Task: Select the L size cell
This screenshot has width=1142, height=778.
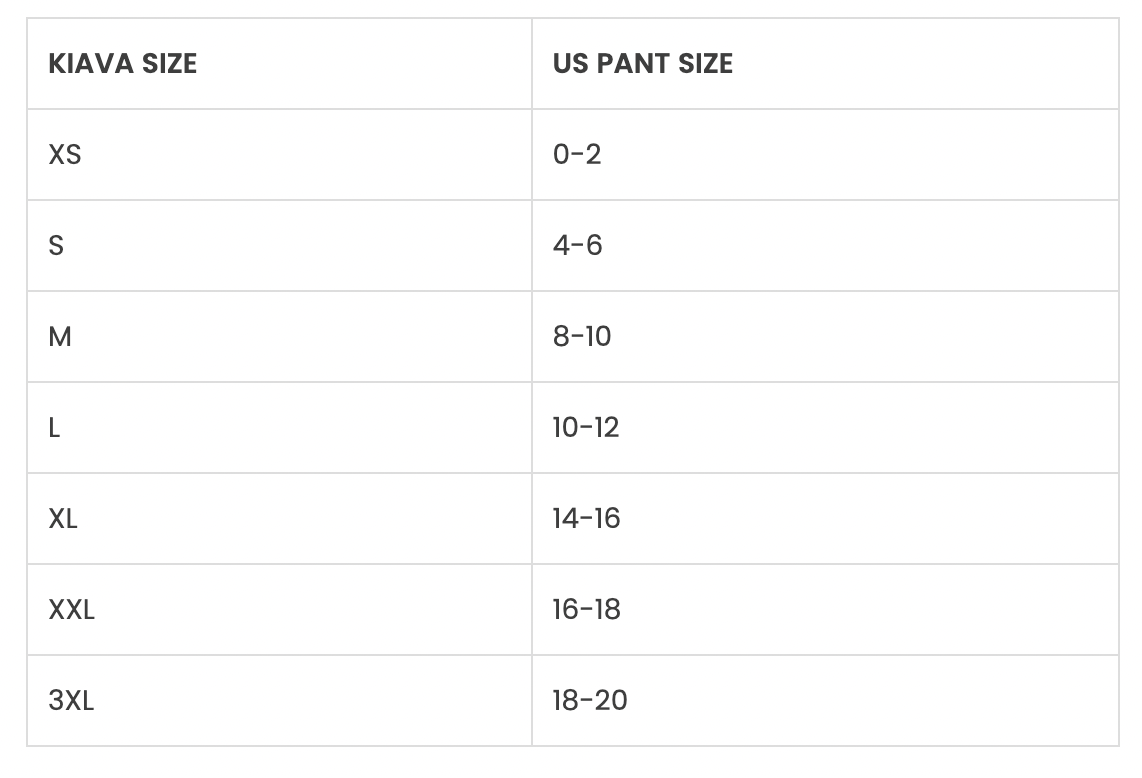Action: [x=54, y=428]
